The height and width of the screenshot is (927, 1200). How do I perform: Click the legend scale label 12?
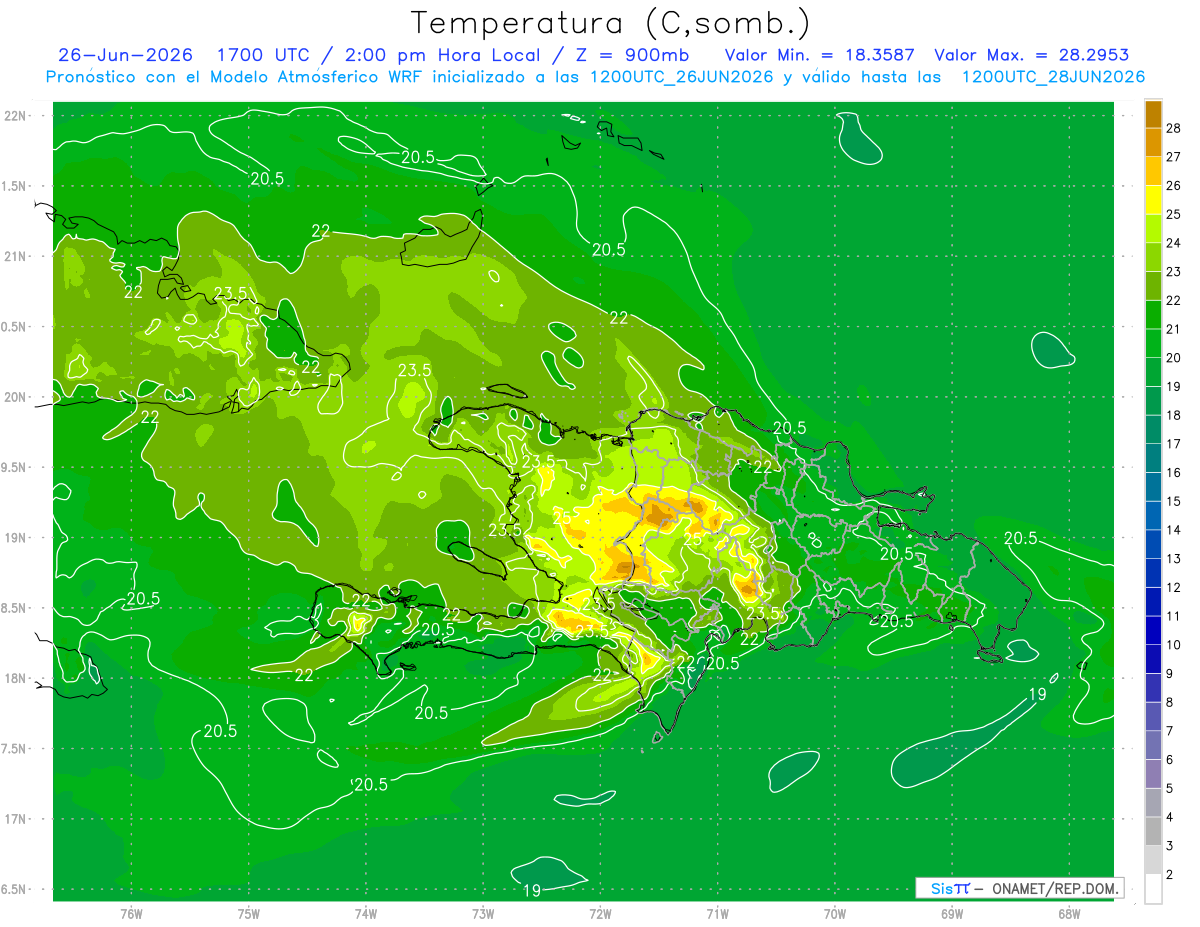[x=1174, y=587]
